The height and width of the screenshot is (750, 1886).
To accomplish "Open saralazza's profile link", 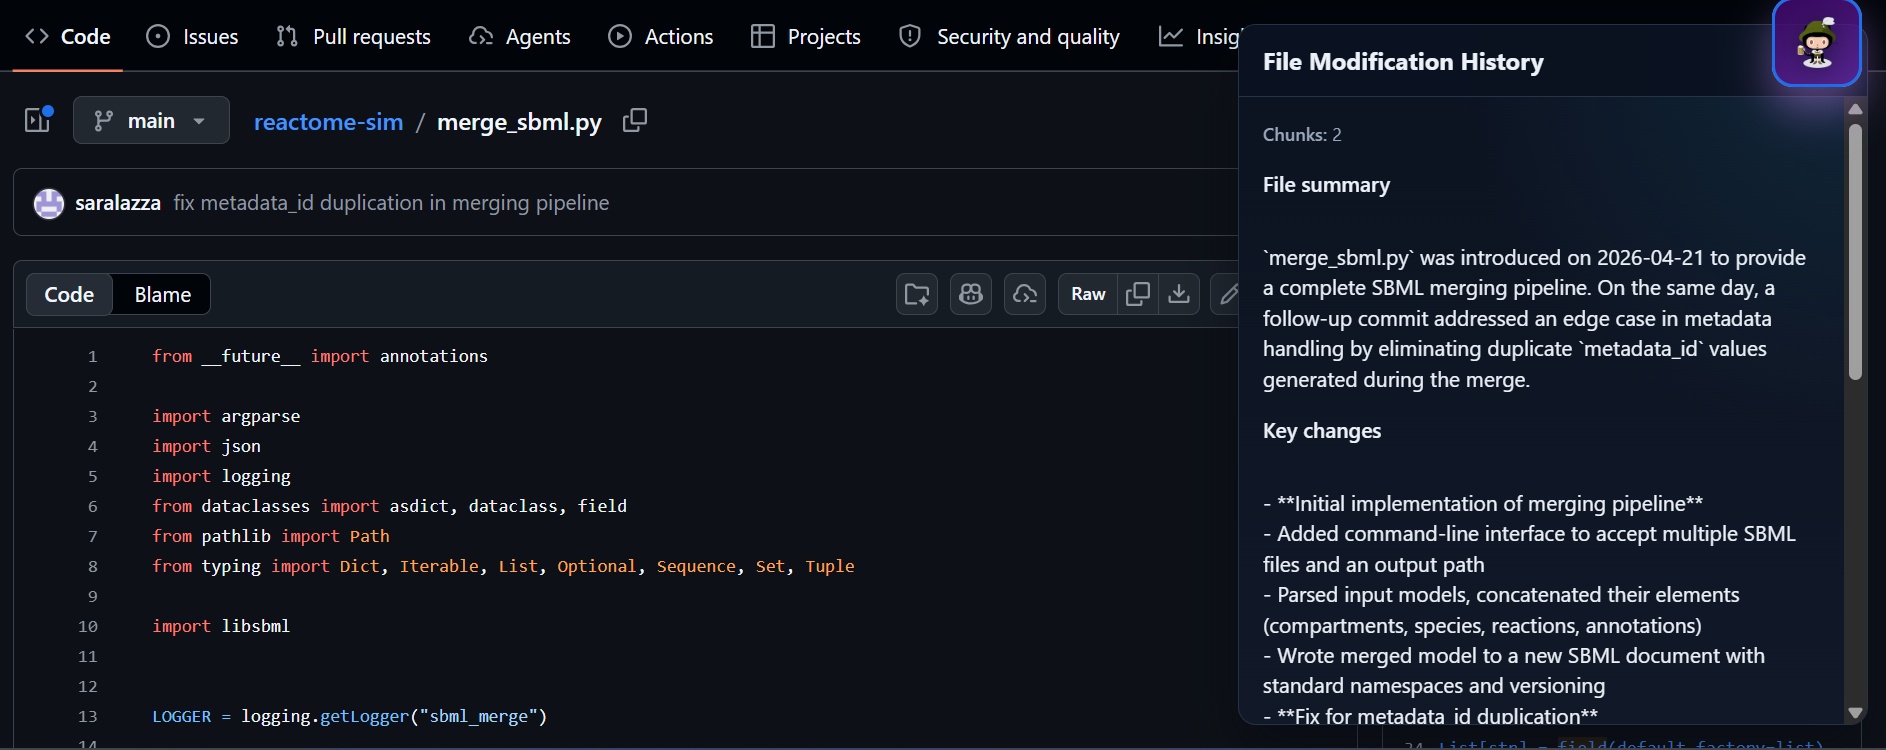I will pyautogui.click(x=118, y=203).
